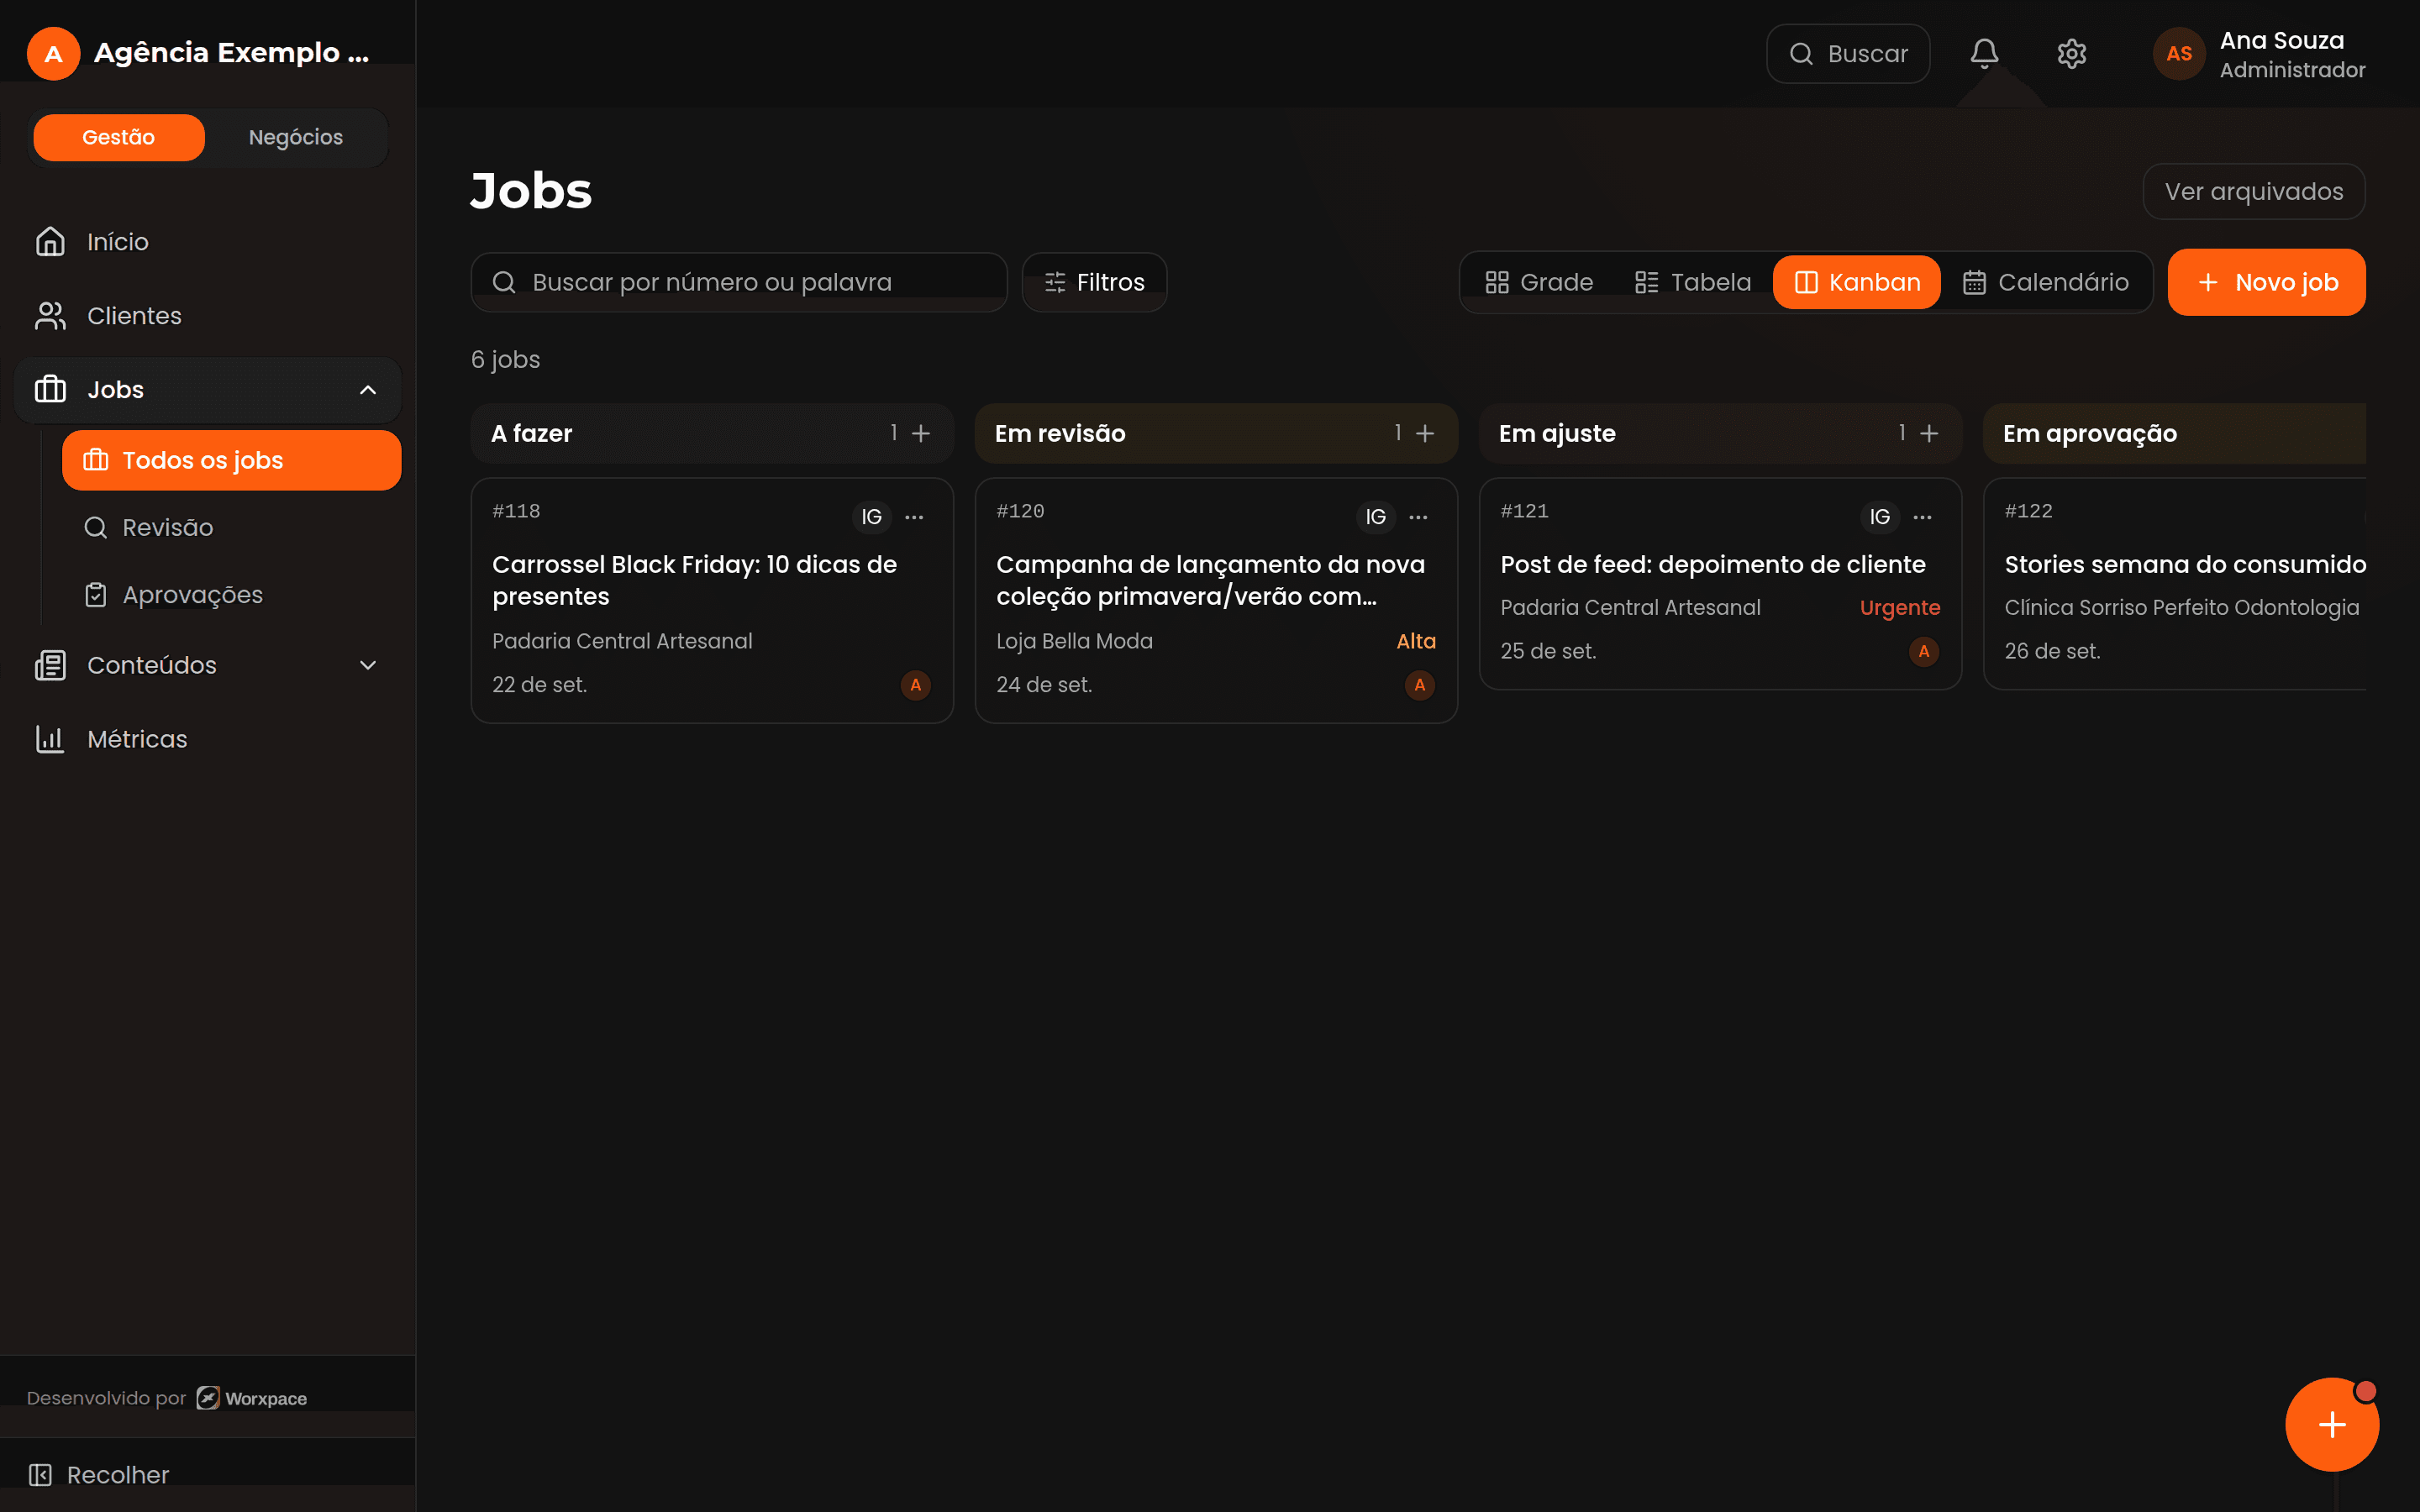Click the floating orange plus button
This screenshot has width=2420, height=1512.
coord(2332,1424)
